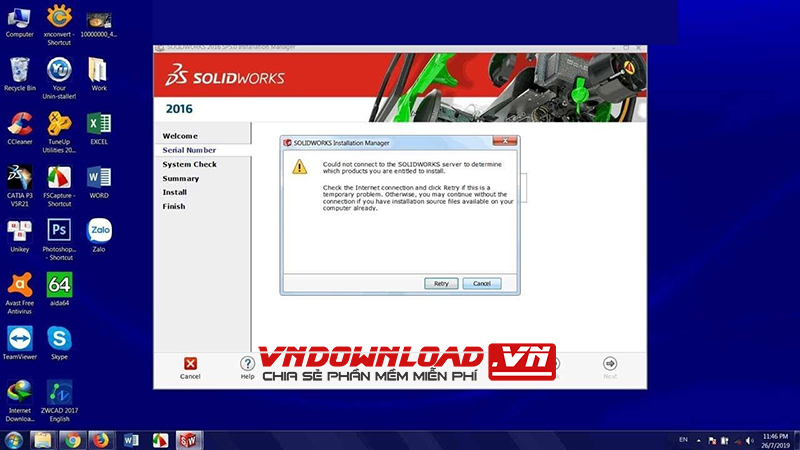Open the TeamViewer desktop icon

click(x=19, y=338)
